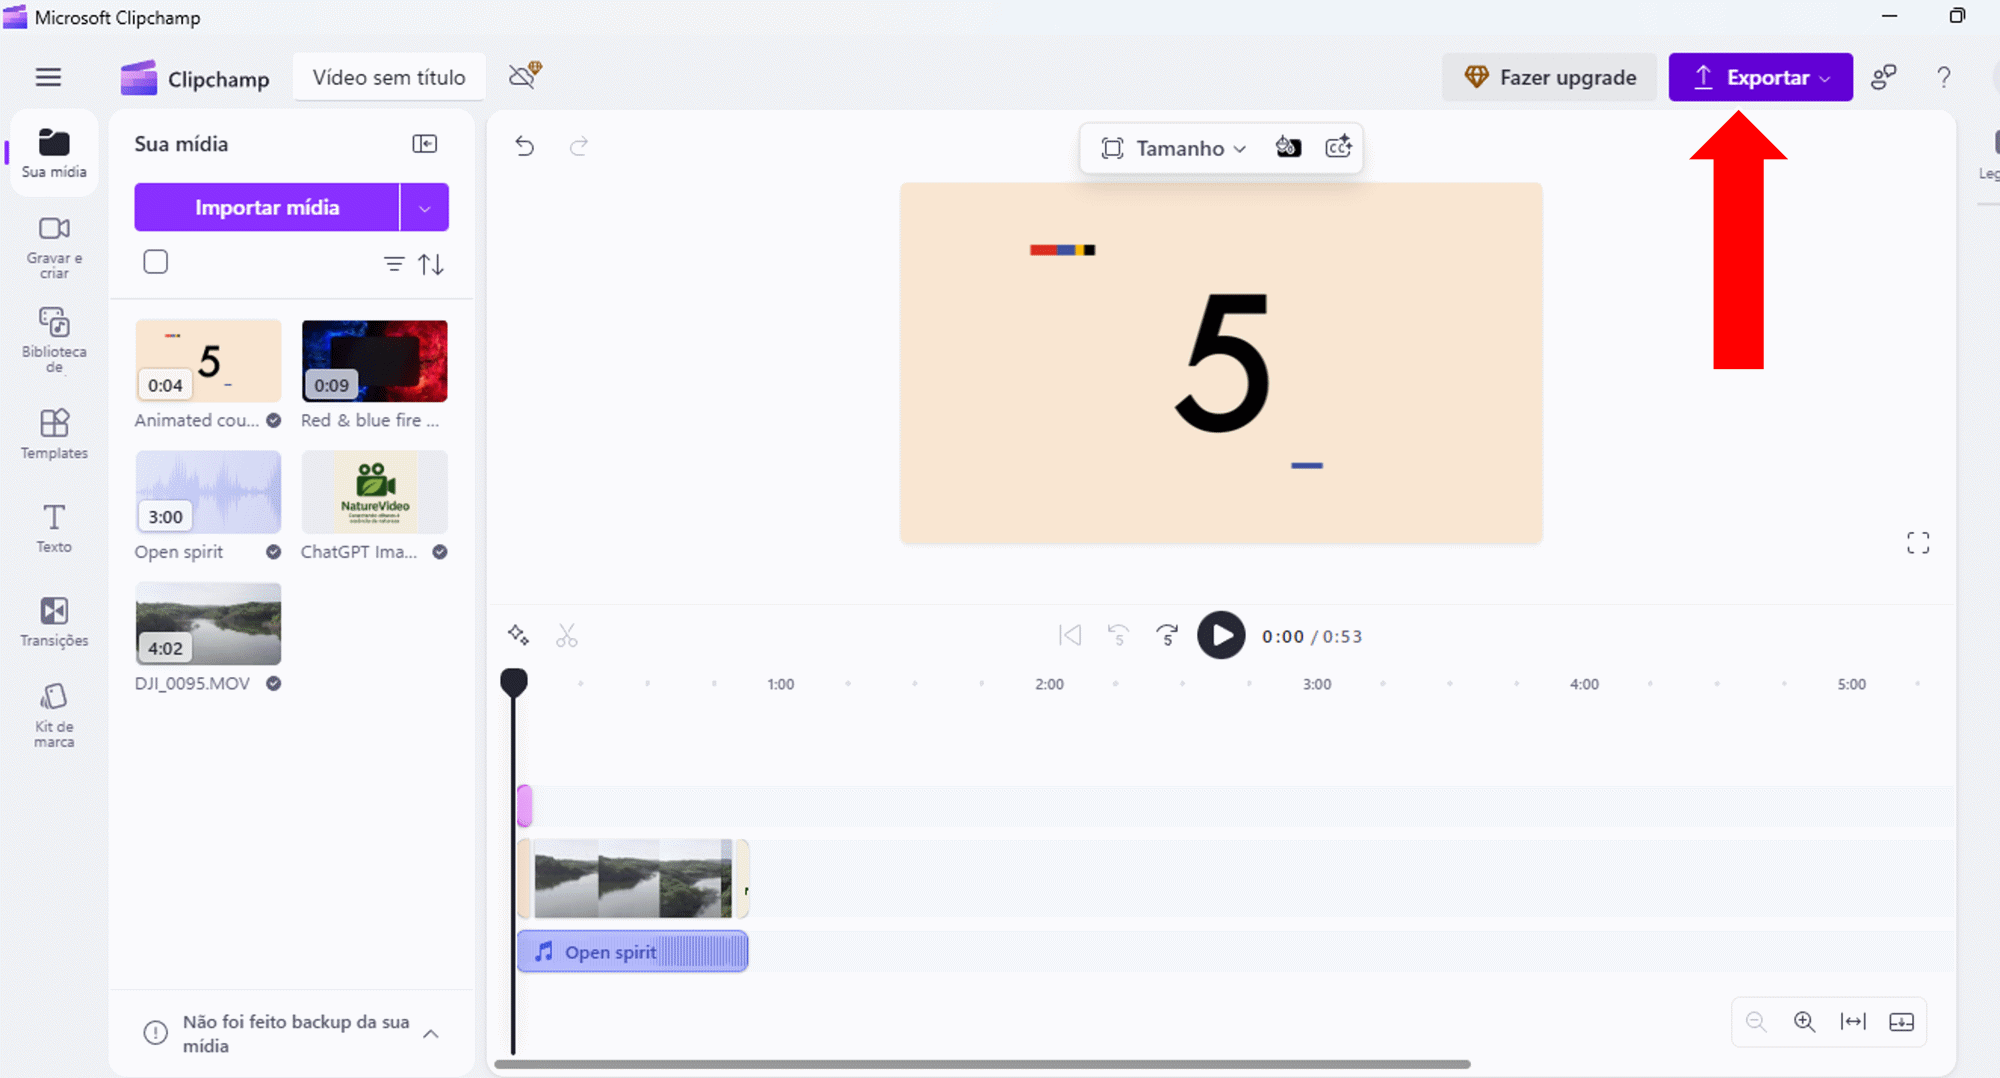Click the fullscreen preview icon
Viewport: 2000px width, 1078px height.
point(1917,543)
